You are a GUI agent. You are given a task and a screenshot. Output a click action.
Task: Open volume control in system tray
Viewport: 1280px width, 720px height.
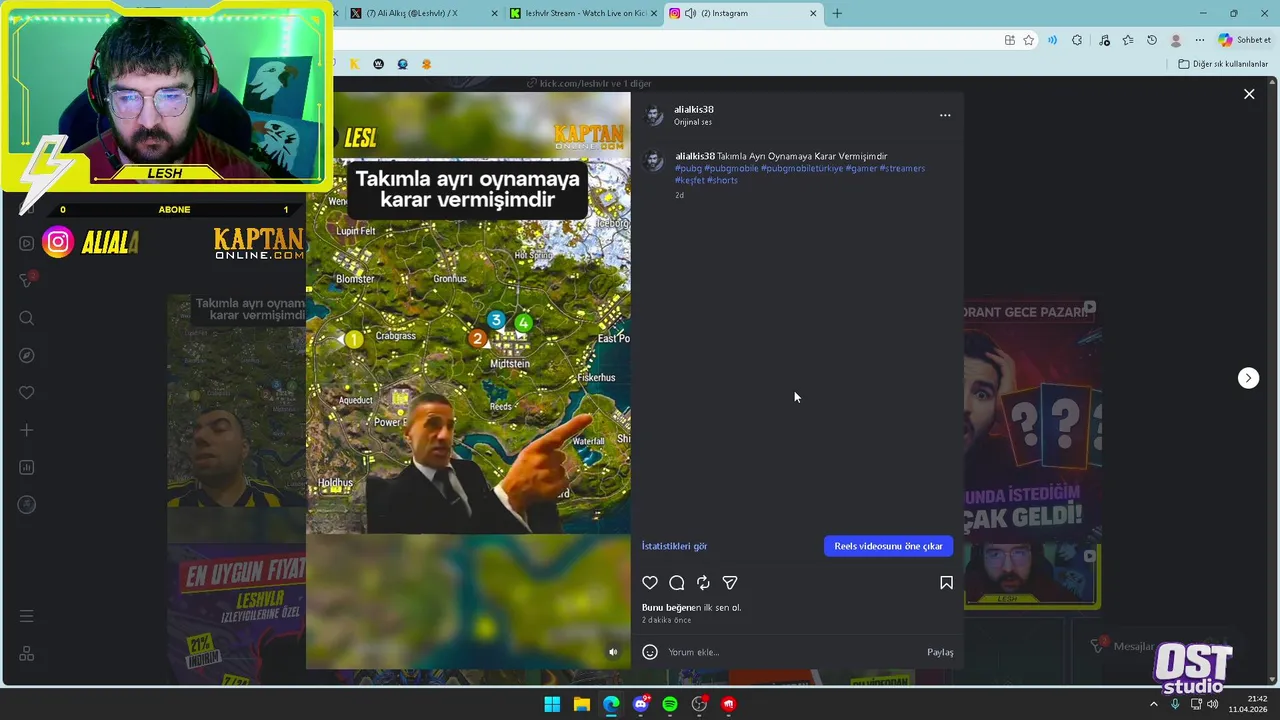point(1213,704)
